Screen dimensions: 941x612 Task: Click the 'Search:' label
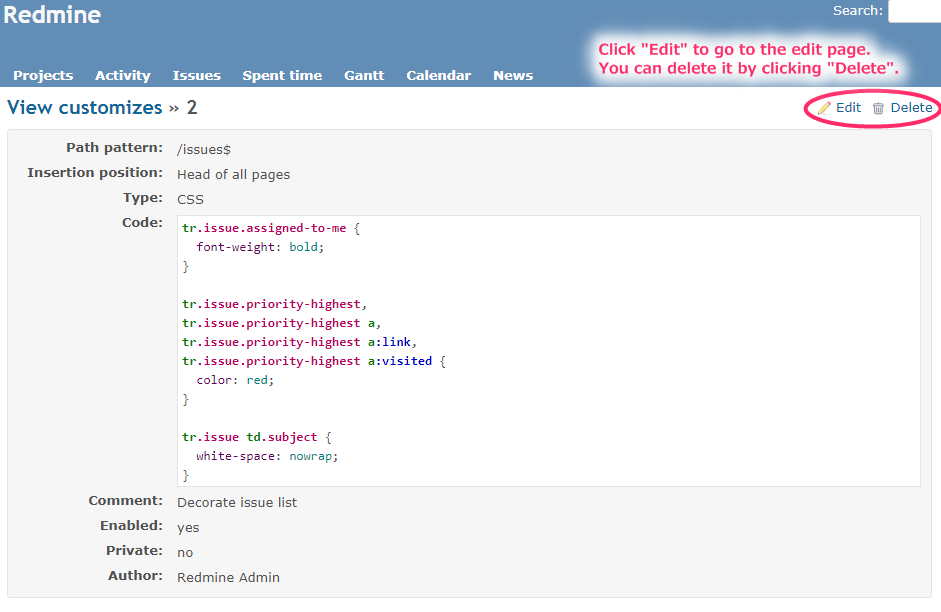pyautogui.click(x=858, y=11)
